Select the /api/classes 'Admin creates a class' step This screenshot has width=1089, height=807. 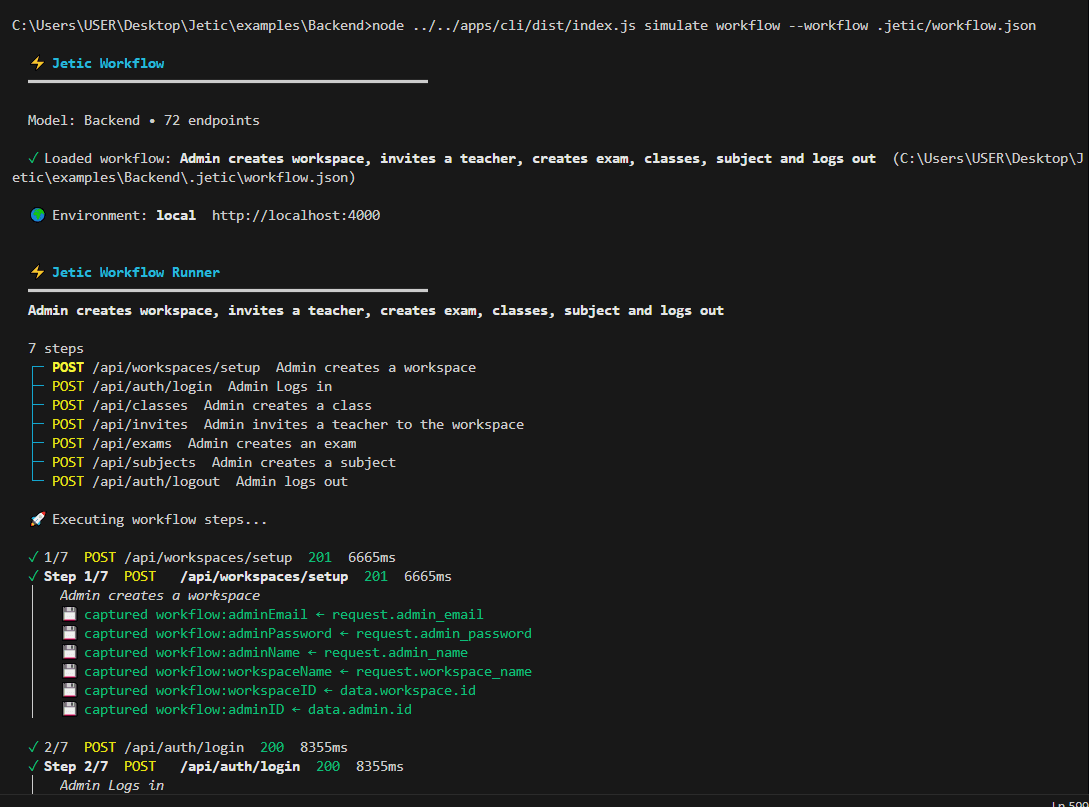coord(212,406)
